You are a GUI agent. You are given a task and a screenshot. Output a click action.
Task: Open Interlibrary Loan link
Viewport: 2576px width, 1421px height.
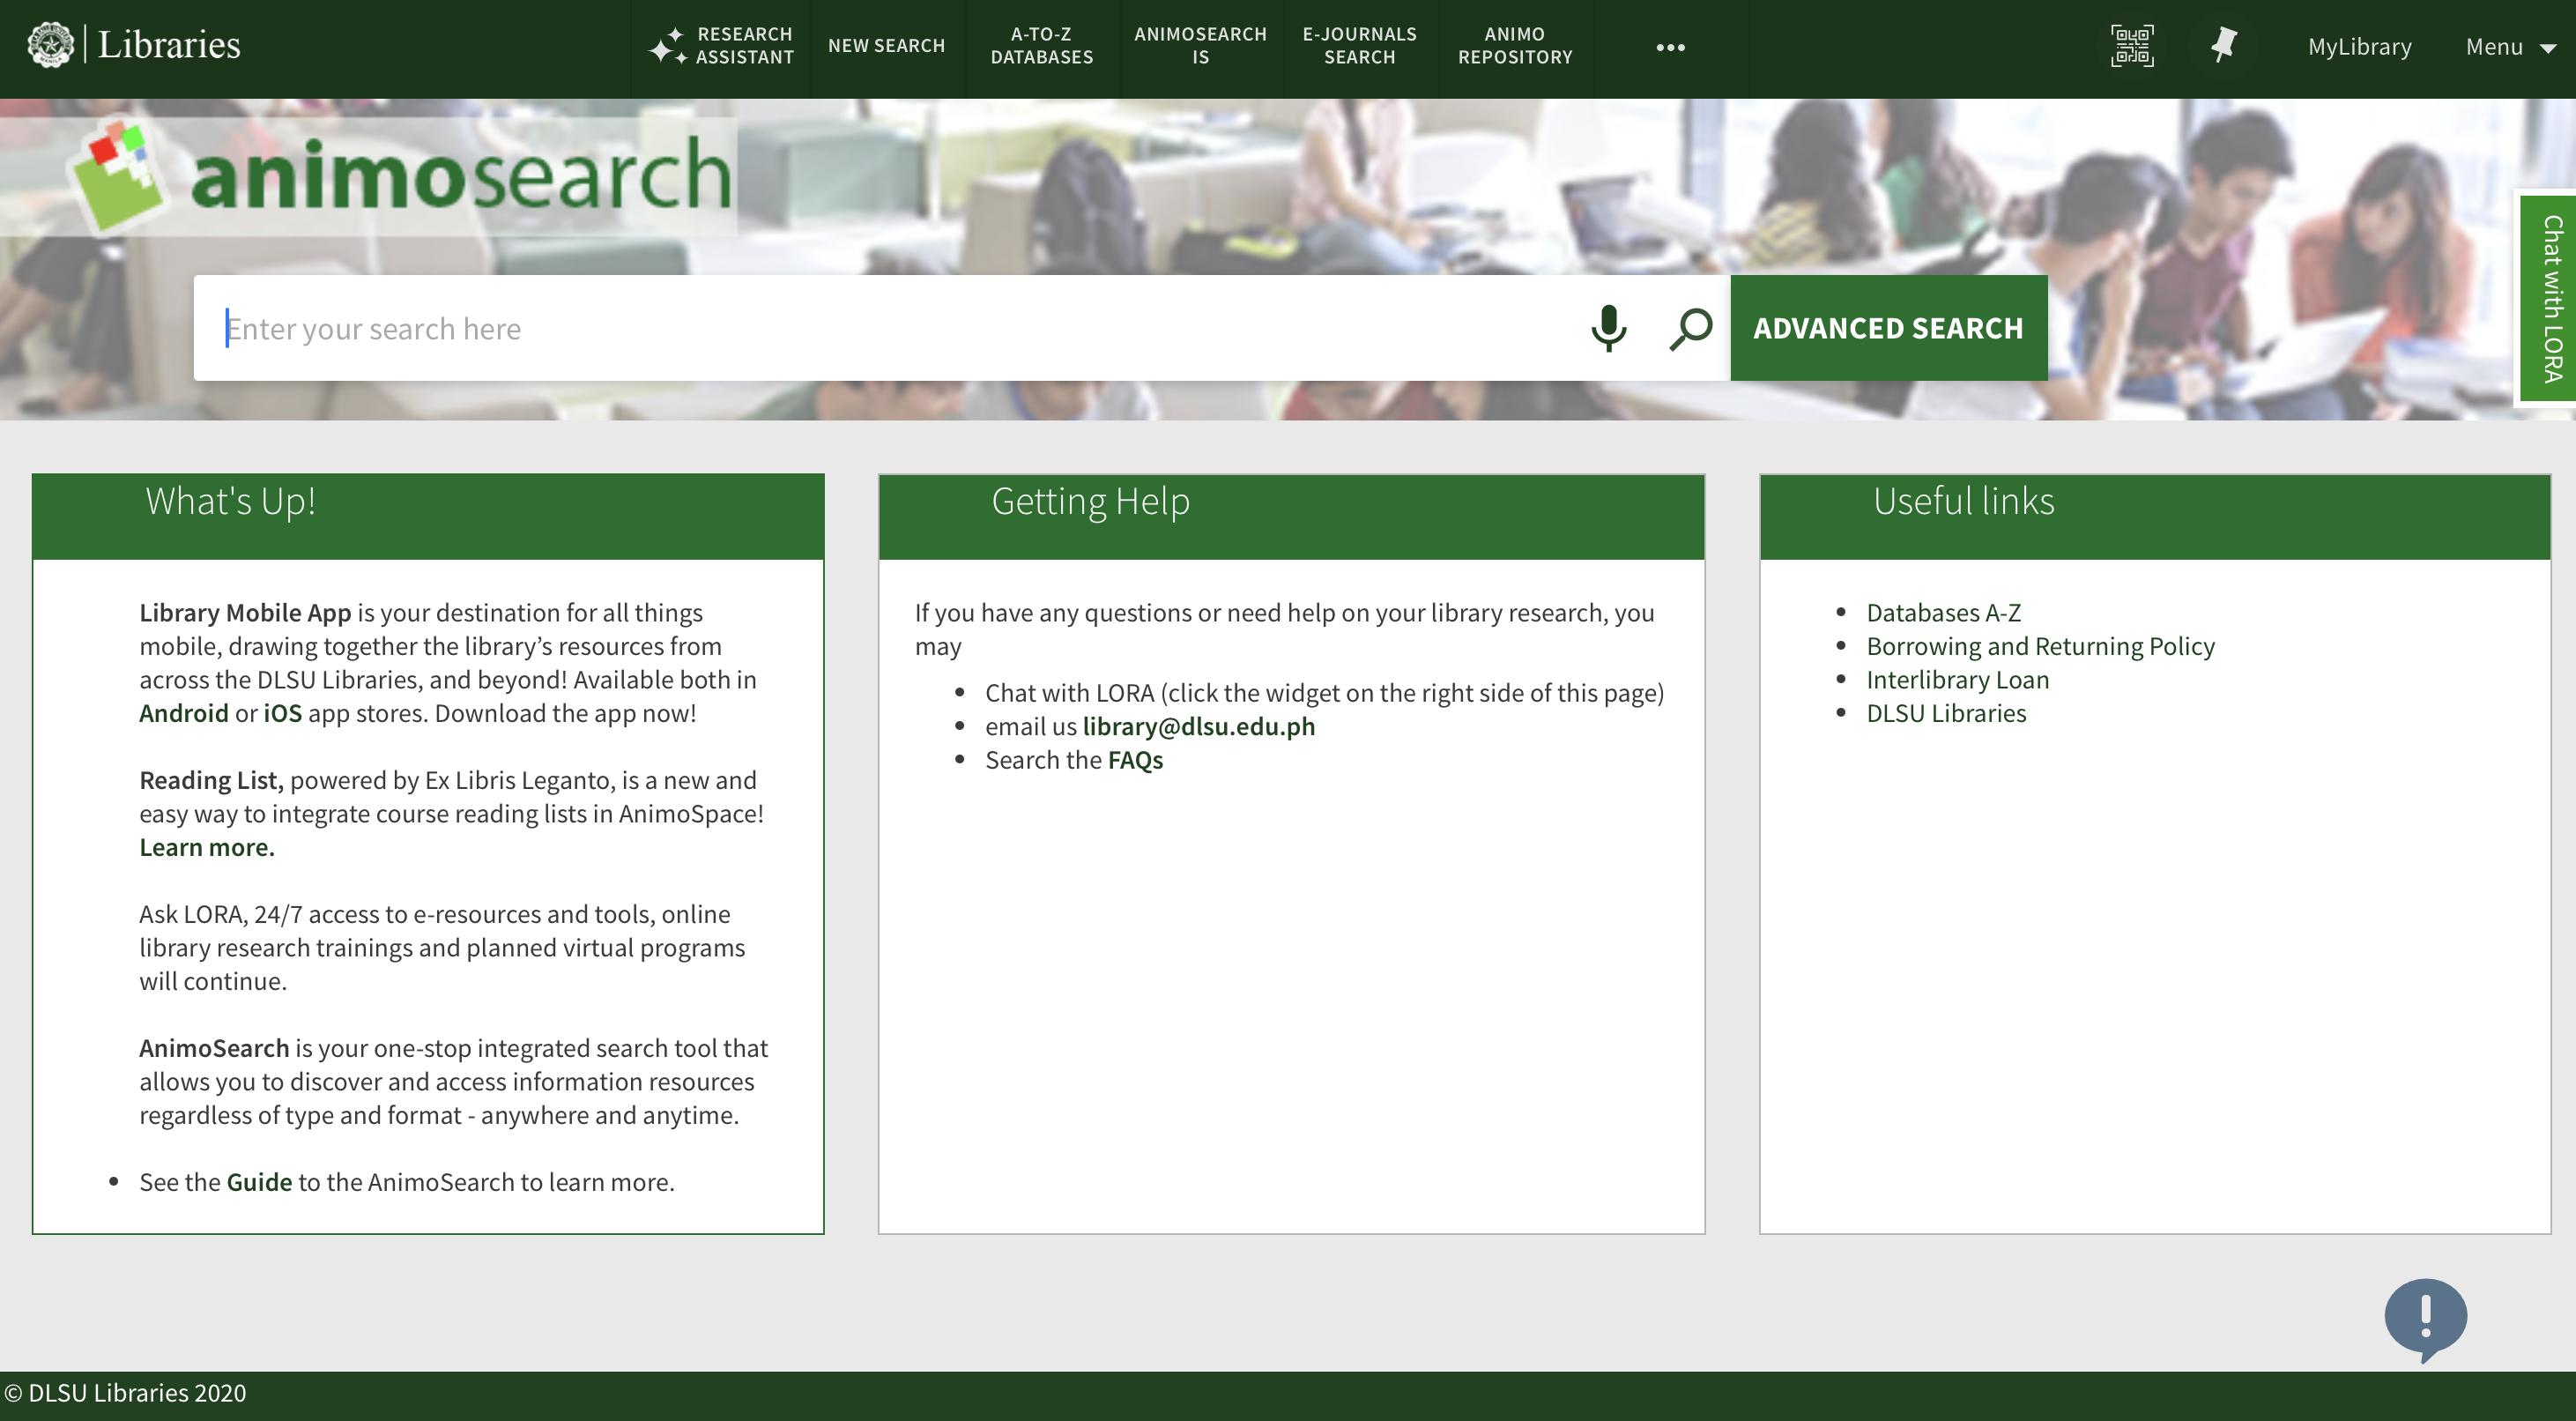(x=1957, y=679)
